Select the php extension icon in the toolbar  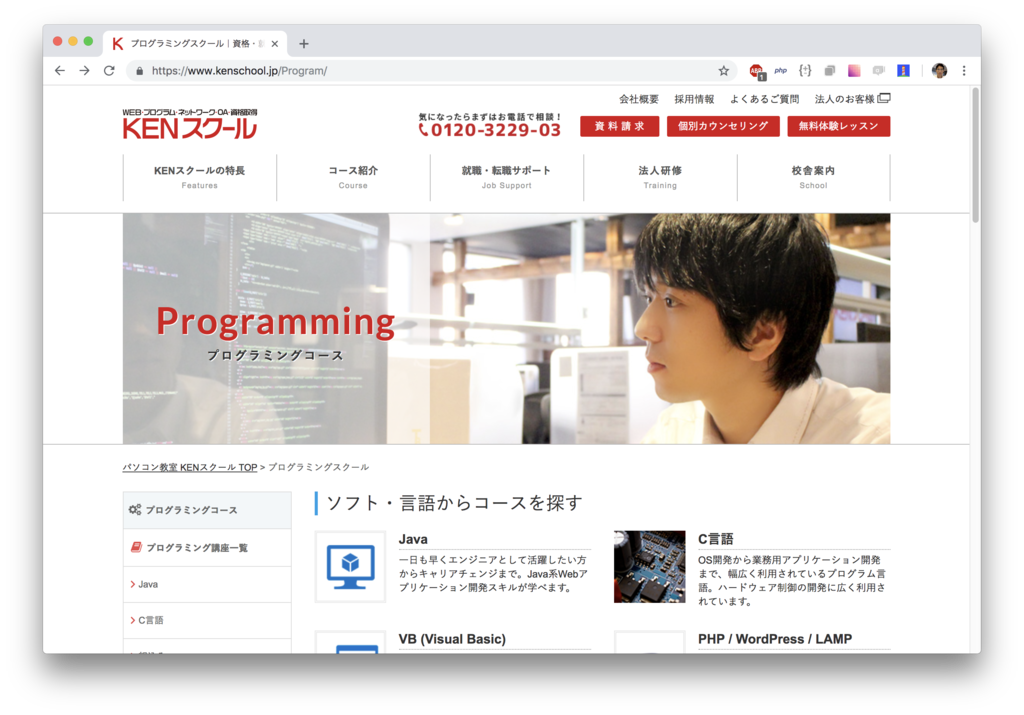[x=779, y=70]
